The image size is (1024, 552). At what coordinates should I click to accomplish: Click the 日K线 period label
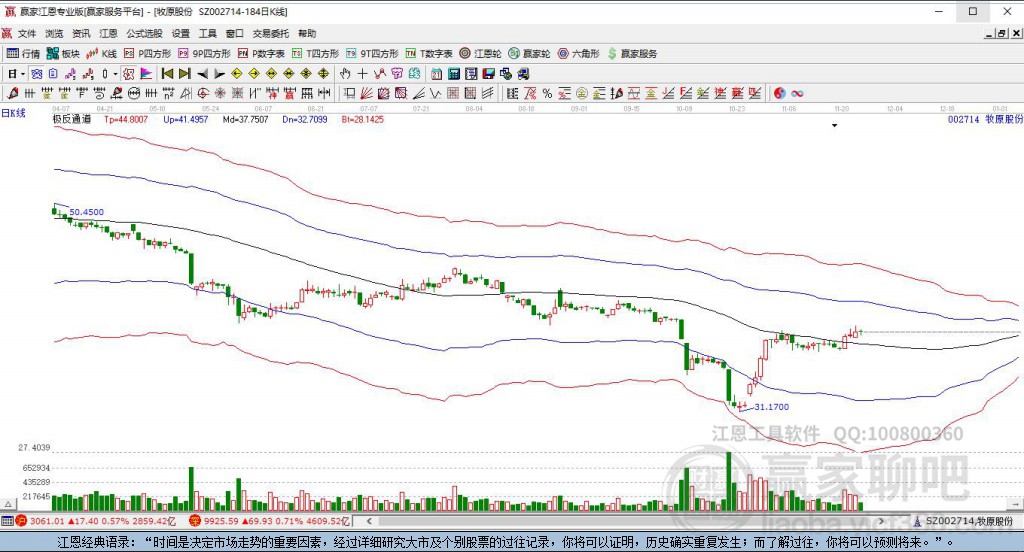coord(13,113)
